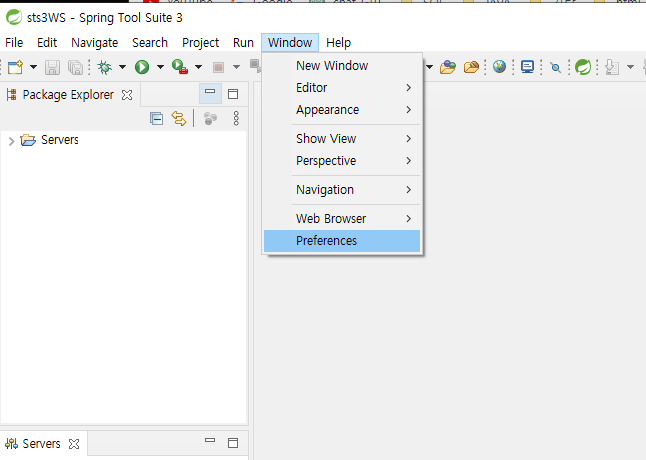
Task: Open the Search menu
Action: point(150,42)
